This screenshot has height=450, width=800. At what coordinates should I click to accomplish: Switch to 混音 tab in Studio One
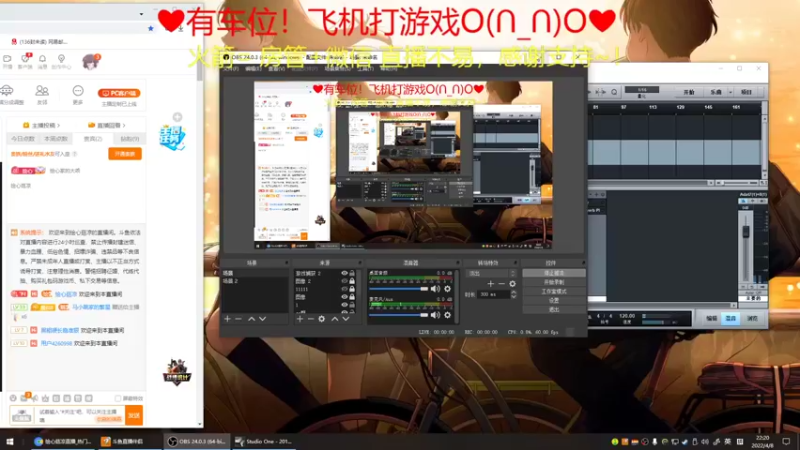tap(731, 318)
